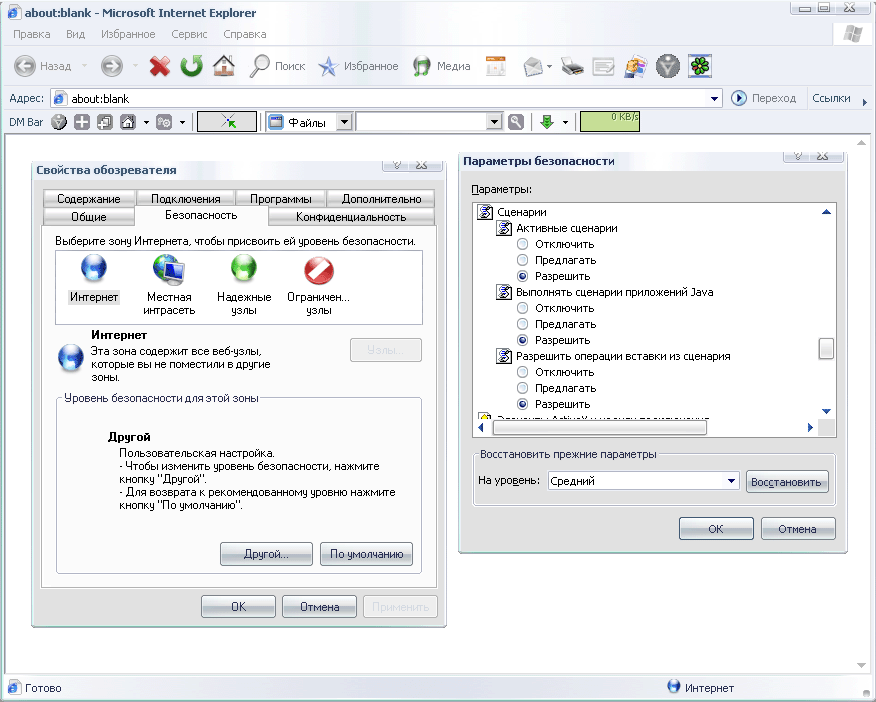The height and width of the screenshot is (702, 876).
Task: Click the about:blank address field
Action: point(380,99)
